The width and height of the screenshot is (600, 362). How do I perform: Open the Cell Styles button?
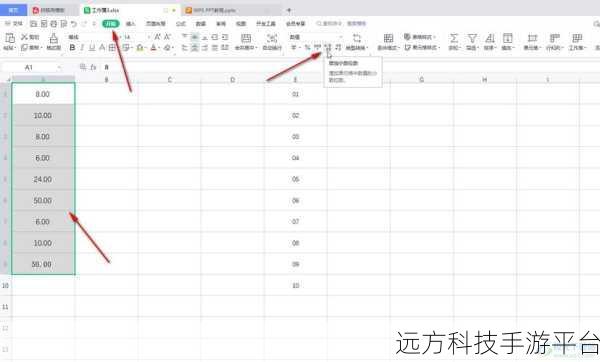[x=422, y=47]
